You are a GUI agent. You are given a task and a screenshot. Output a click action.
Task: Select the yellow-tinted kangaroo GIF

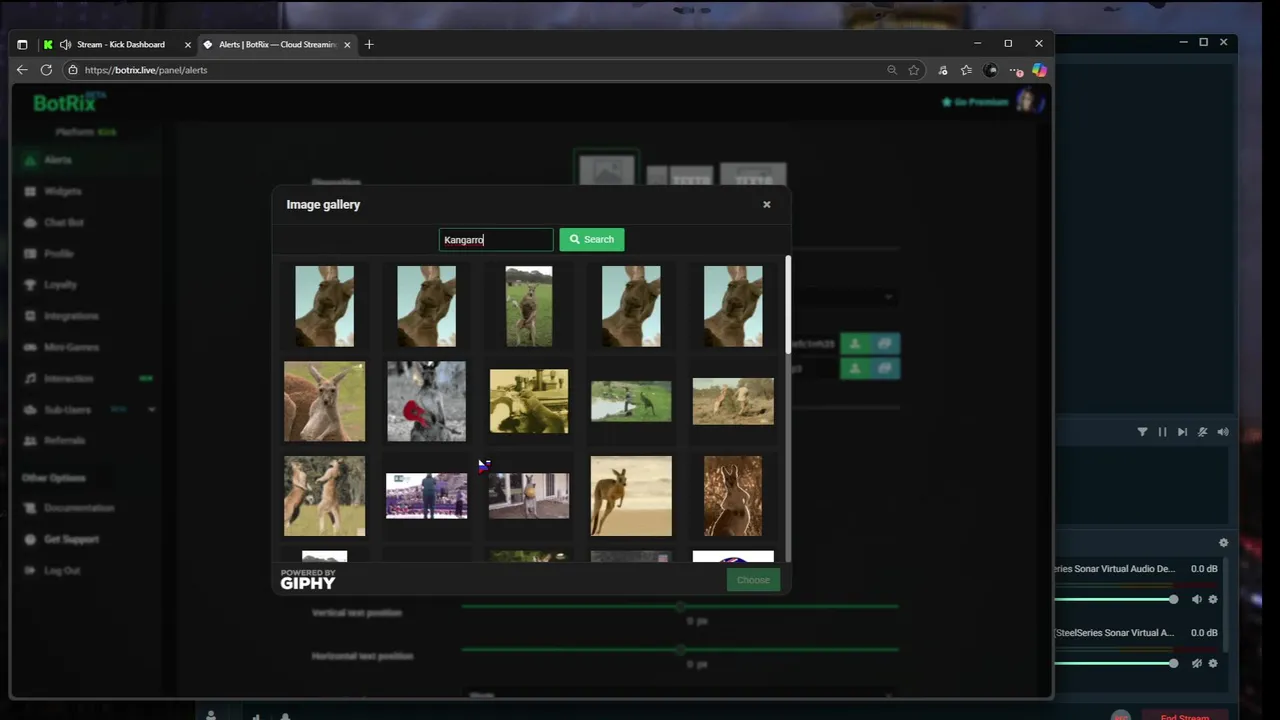[529, 401]
